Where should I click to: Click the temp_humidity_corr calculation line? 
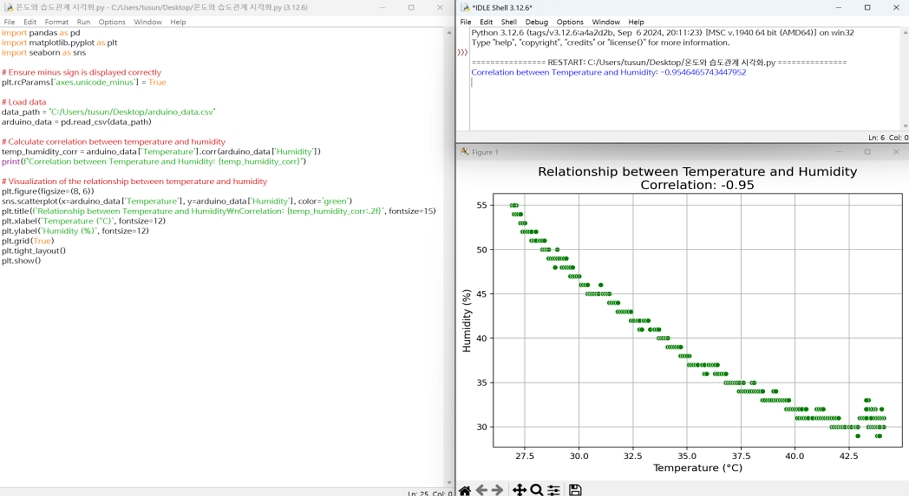(x=161, y=151)
